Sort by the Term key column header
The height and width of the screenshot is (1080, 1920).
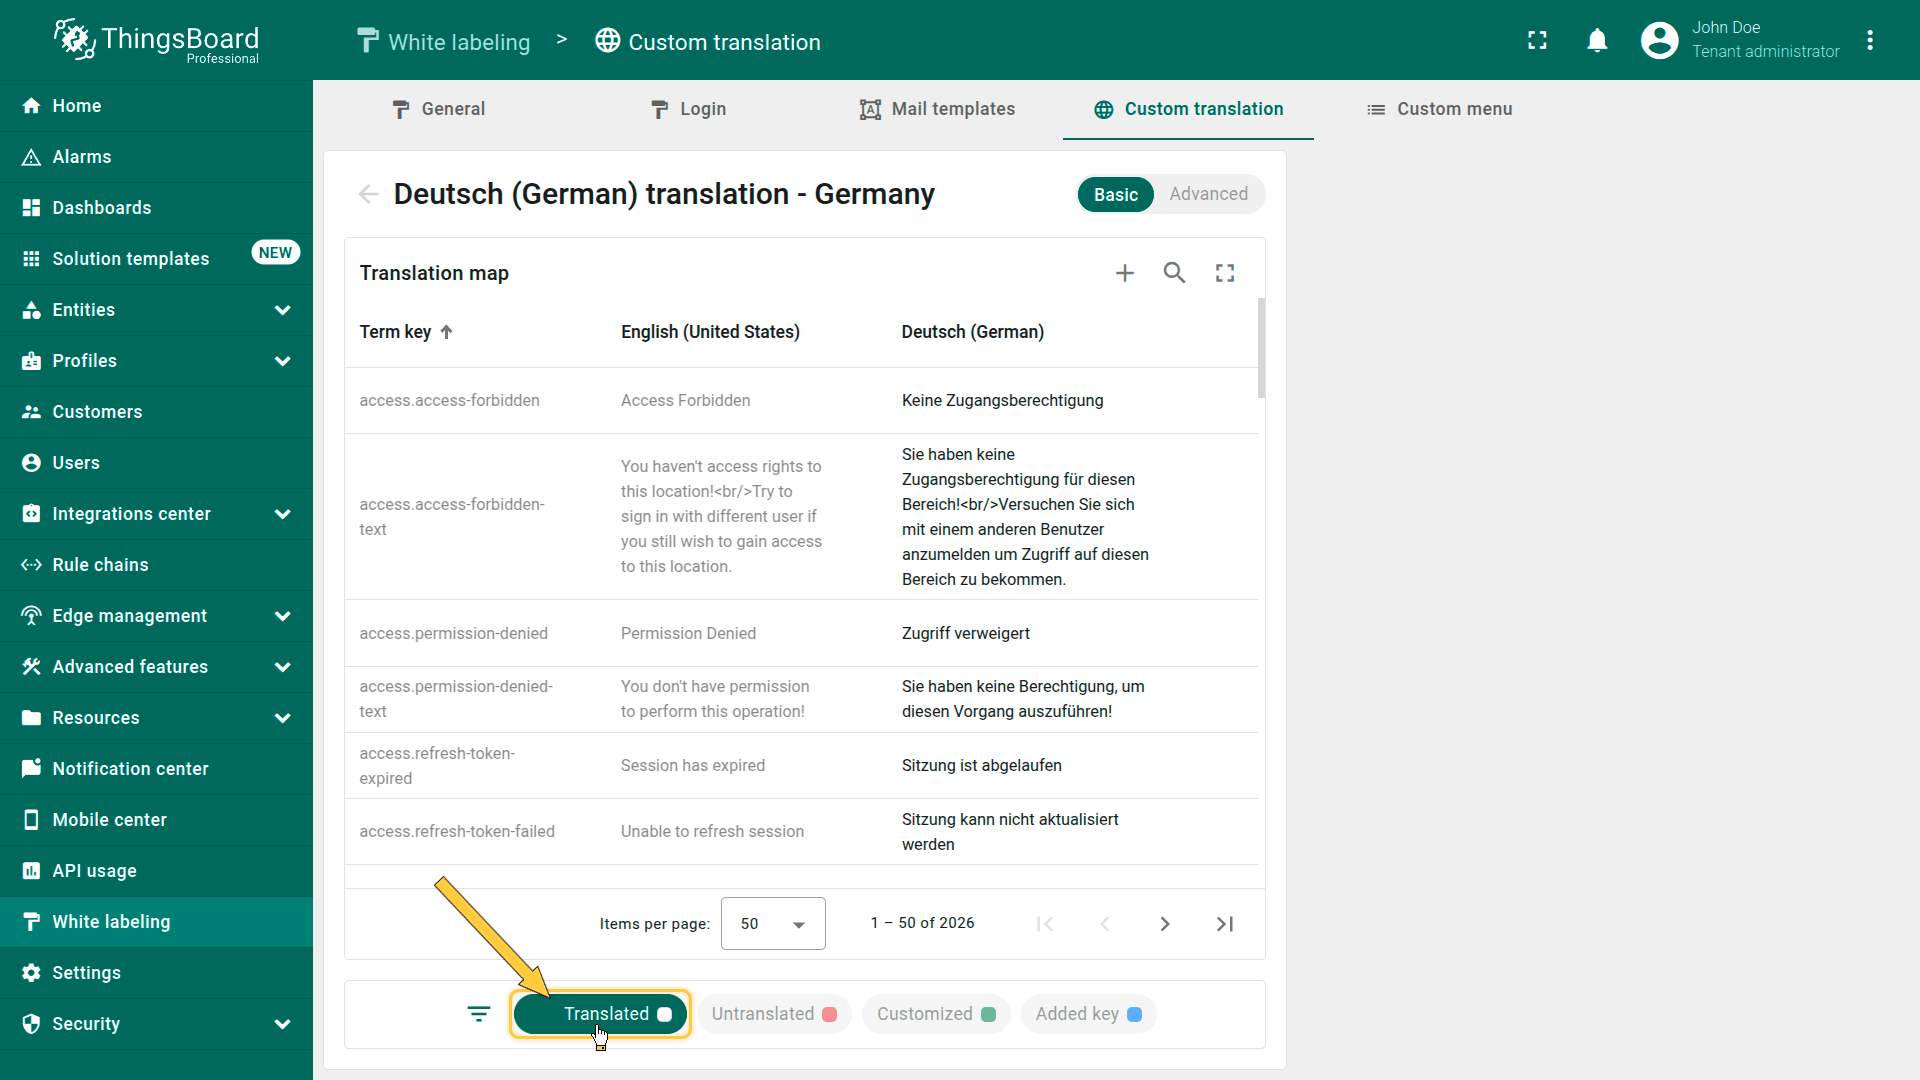click(396, 332)
